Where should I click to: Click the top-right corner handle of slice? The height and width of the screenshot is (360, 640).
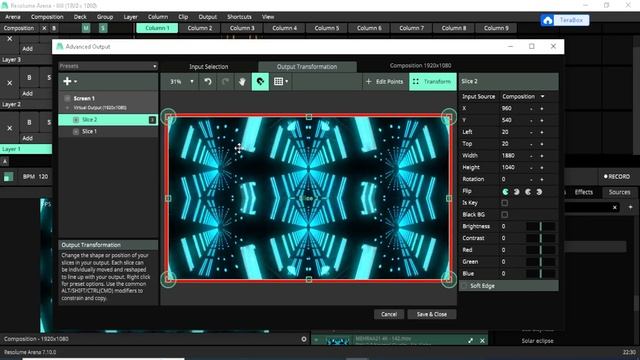click(449, 117)
